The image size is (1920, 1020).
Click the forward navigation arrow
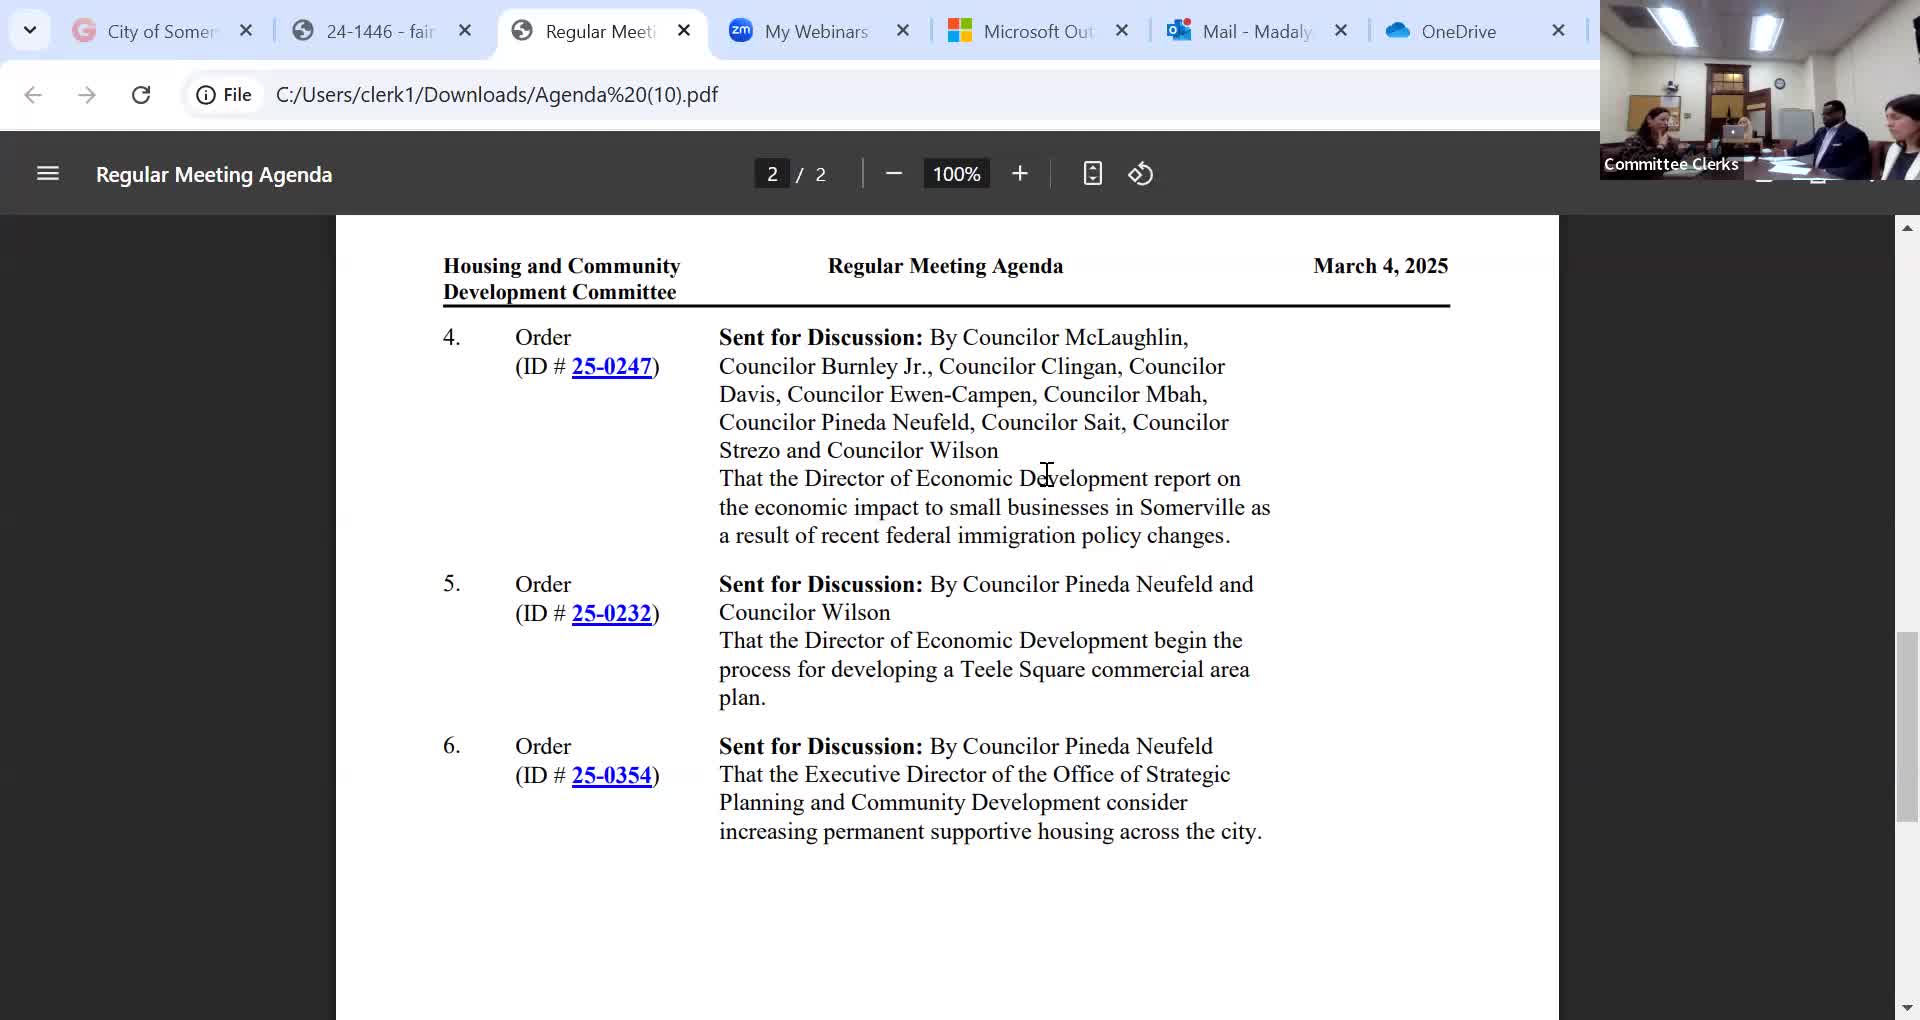click(x=87, y=95)
